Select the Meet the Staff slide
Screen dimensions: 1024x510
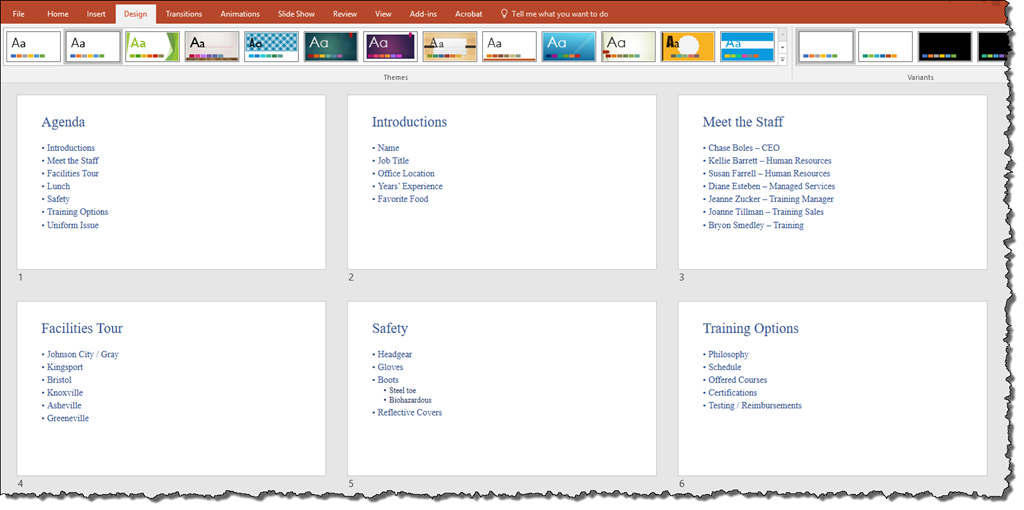point(832,182)
